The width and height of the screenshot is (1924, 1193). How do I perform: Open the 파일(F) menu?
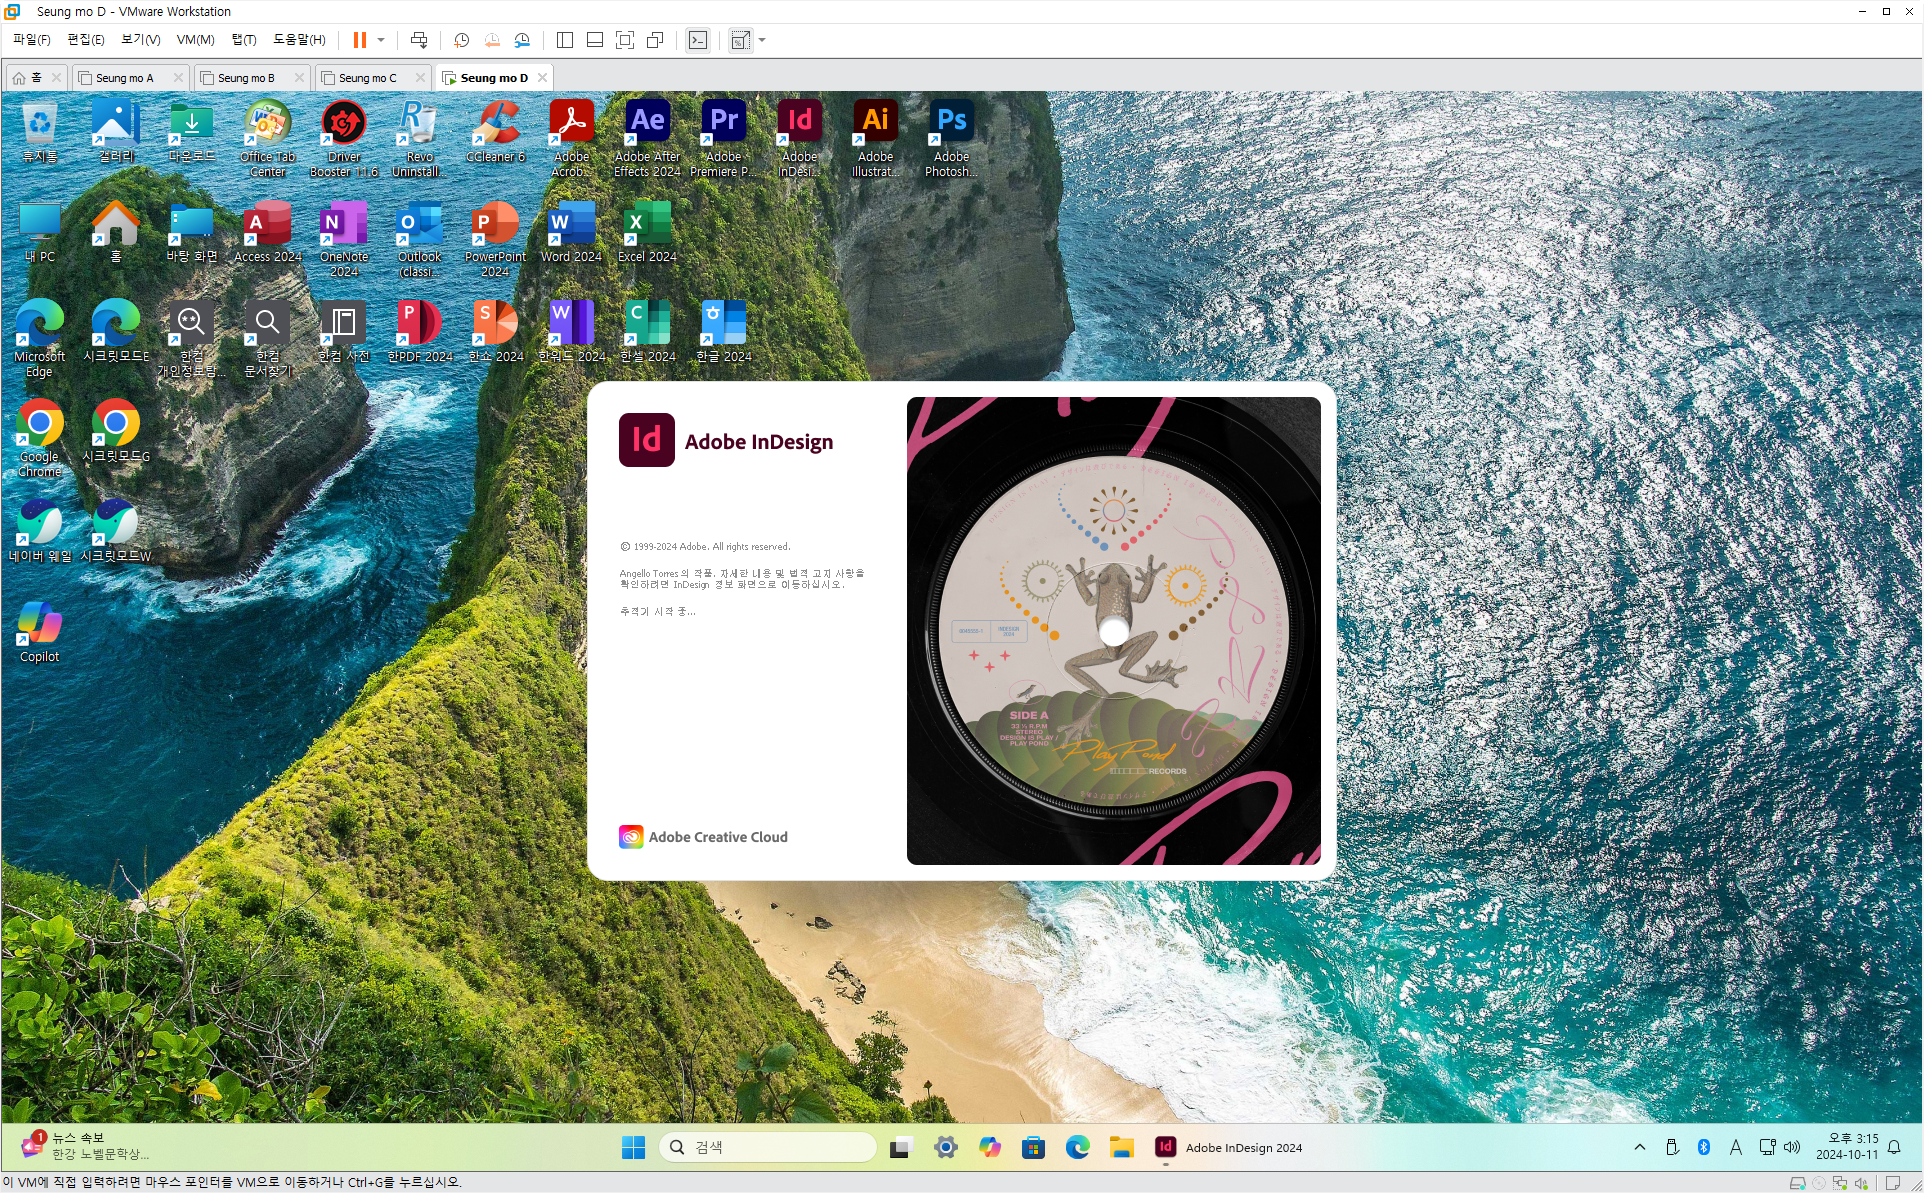[x=31, y=40]
